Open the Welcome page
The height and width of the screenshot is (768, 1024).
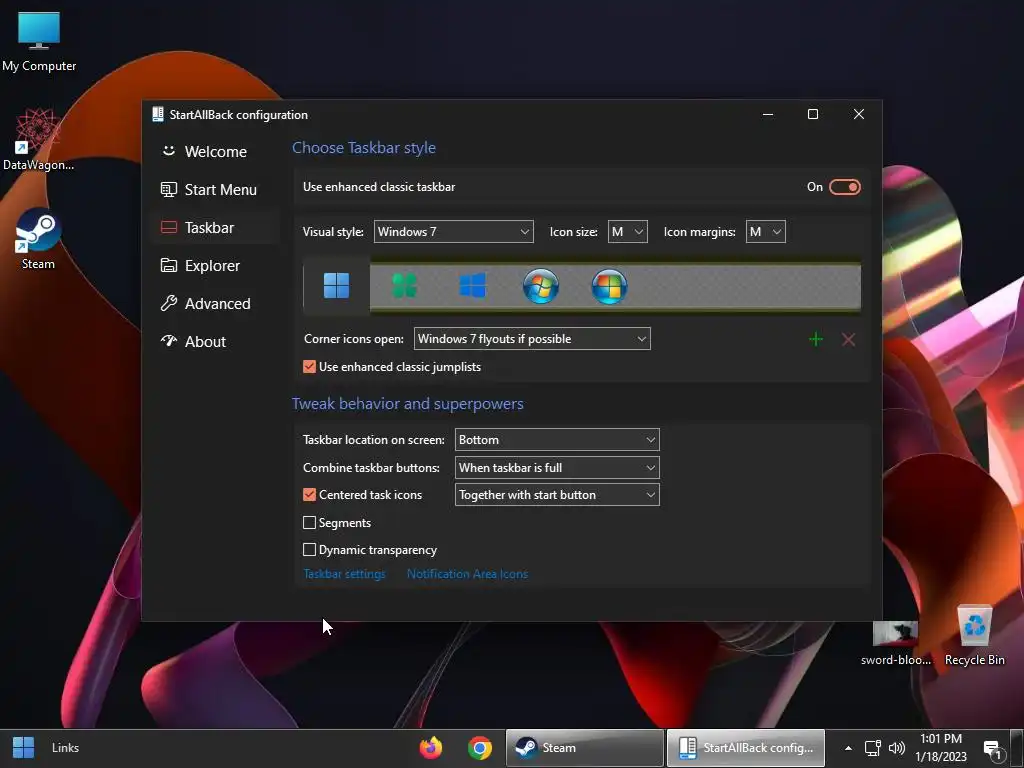pos(215,152)
